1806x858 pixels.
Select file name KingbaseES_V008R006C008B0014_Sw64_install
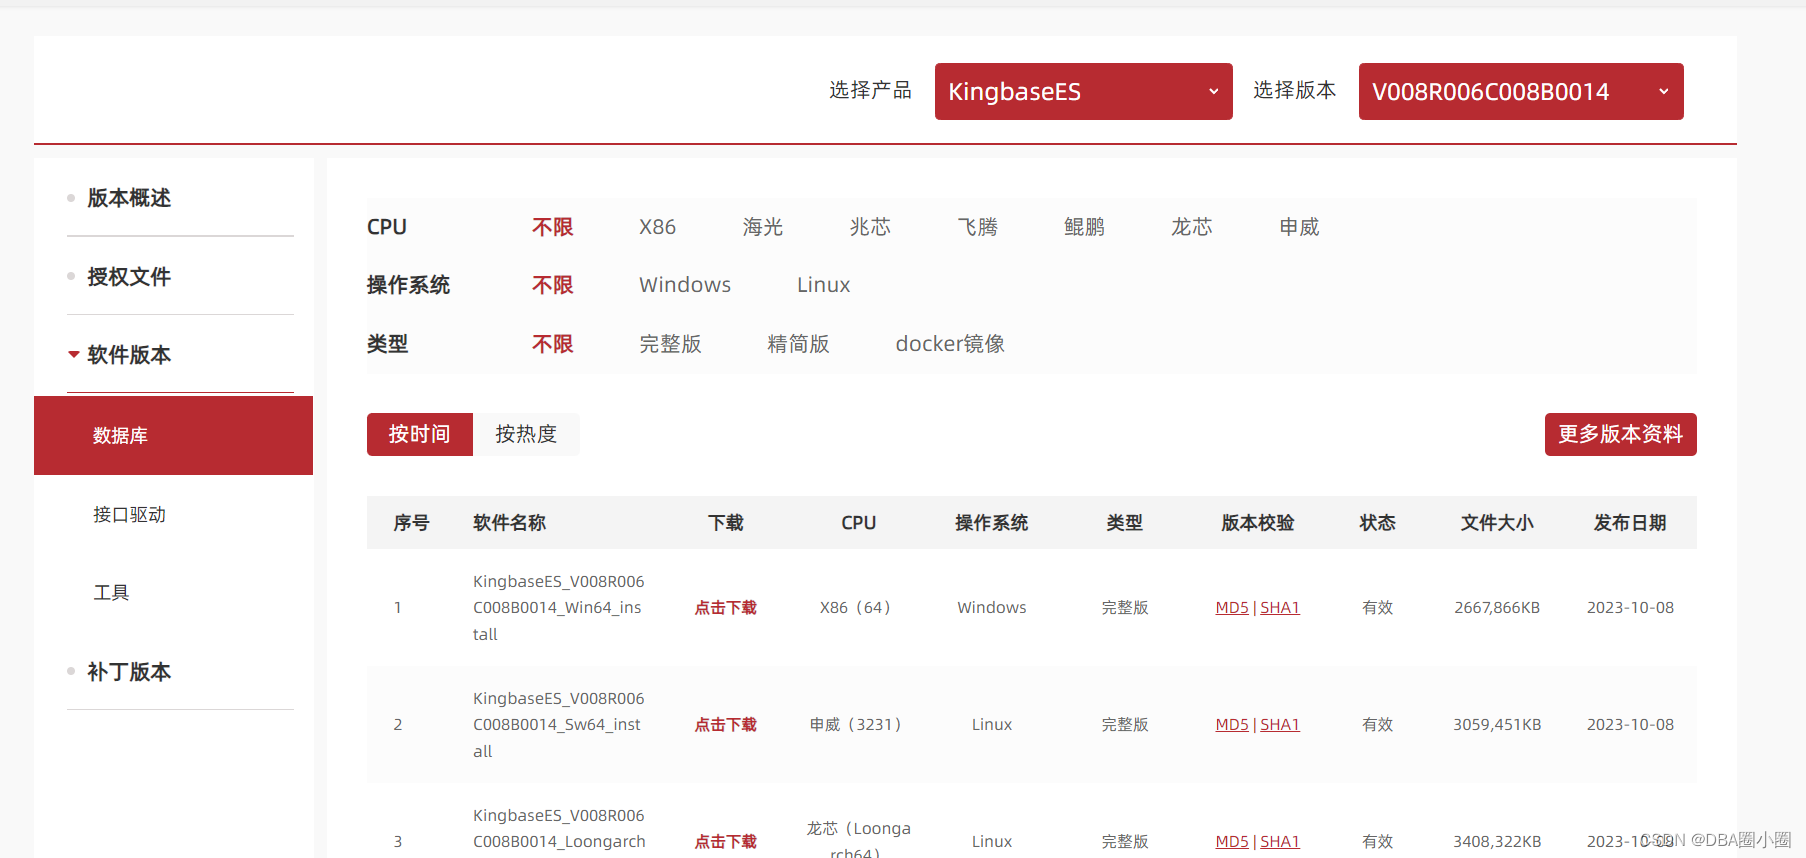click(559, 725)
